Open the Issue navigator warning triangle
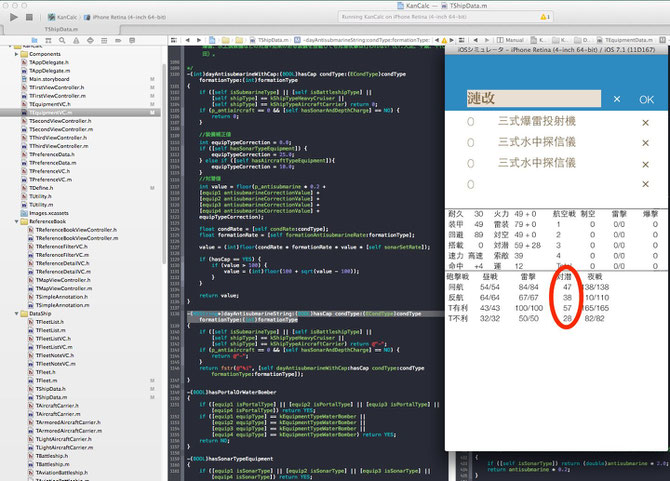 tap(76, 40)
